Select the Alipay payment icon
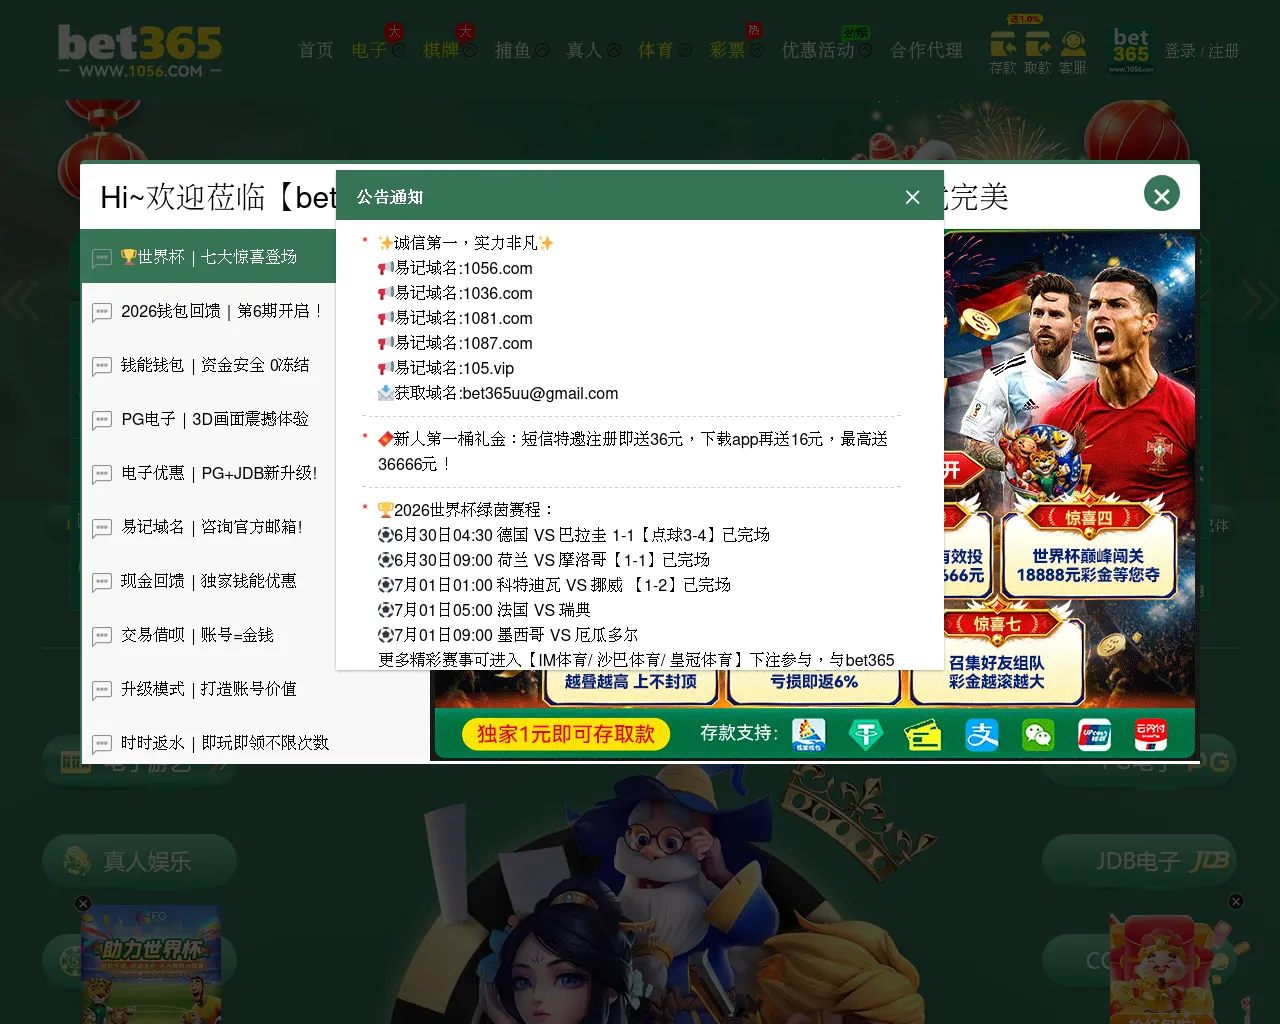Screen dimensions: 1280x1024 click(x=981, y=735)
